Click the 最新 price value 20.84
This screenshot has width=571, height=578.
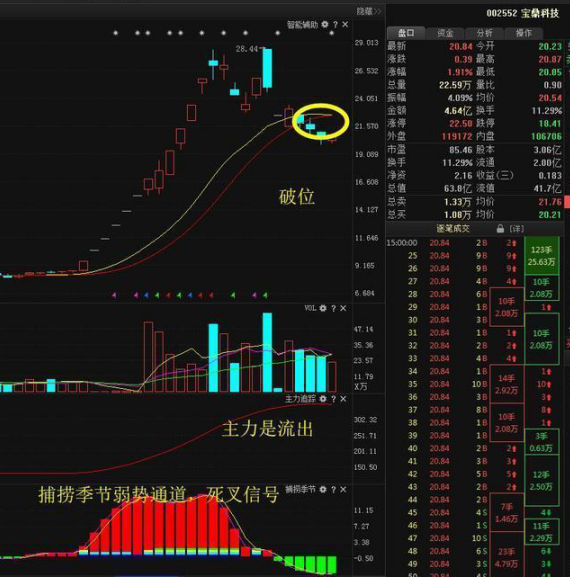tap(461, 46)
